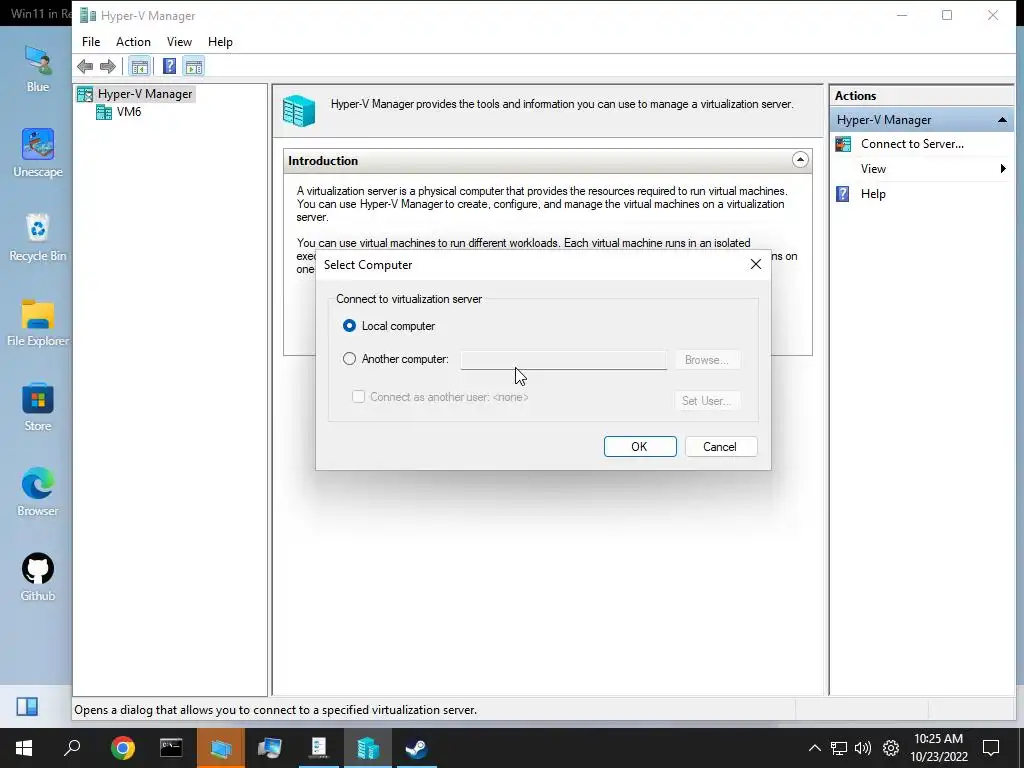Show hidden tray icons chevron
Screen dimensions: 1024x768
tap(814, 748)
